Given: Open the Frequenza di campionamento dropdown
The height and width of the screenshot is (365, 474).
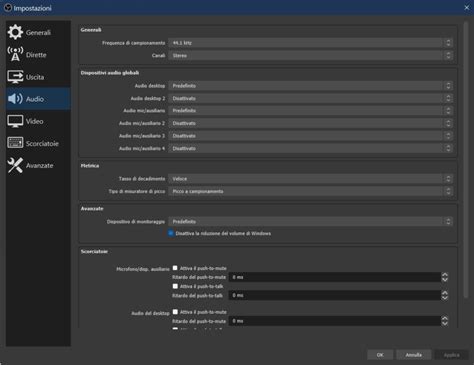Looking at the screenshot, I should [310, 43].
